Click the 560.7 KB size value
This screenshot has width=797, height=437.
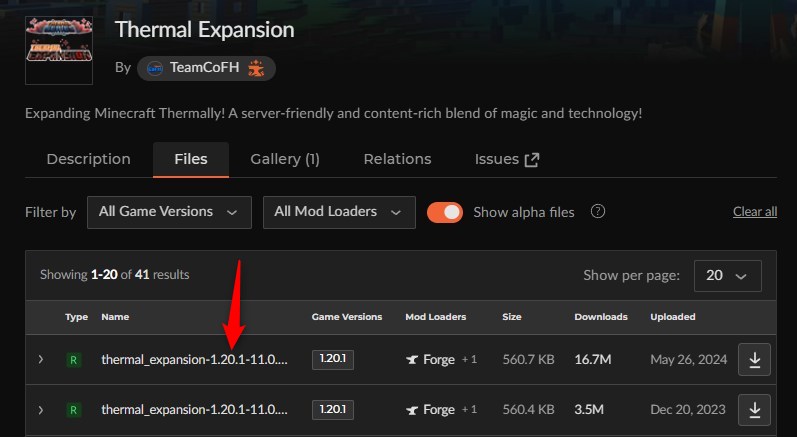[528, 360]
